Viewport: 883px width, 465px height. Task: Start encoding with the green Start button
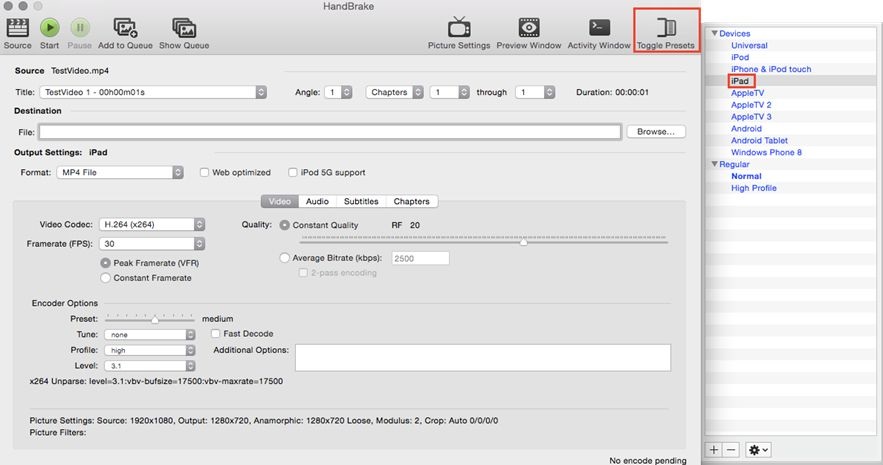coord(50,28)
